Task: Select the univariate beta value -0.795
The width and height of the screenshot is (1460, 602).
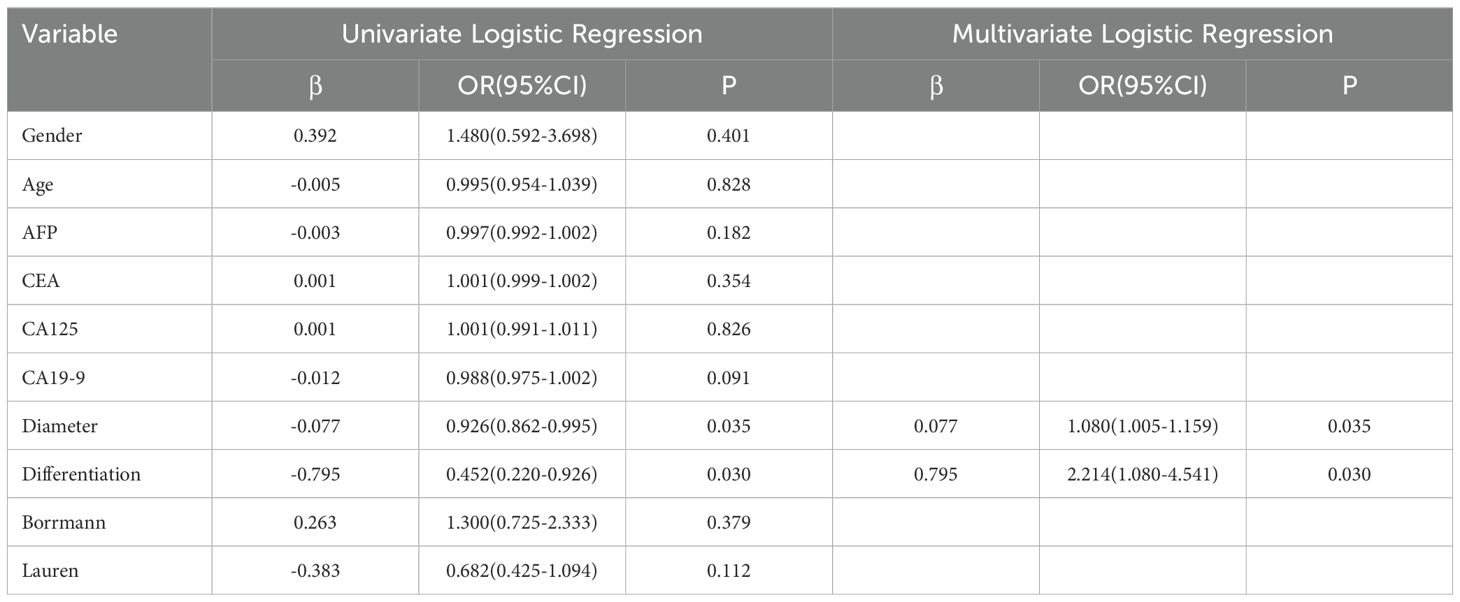Action: [x=315, y=474]
